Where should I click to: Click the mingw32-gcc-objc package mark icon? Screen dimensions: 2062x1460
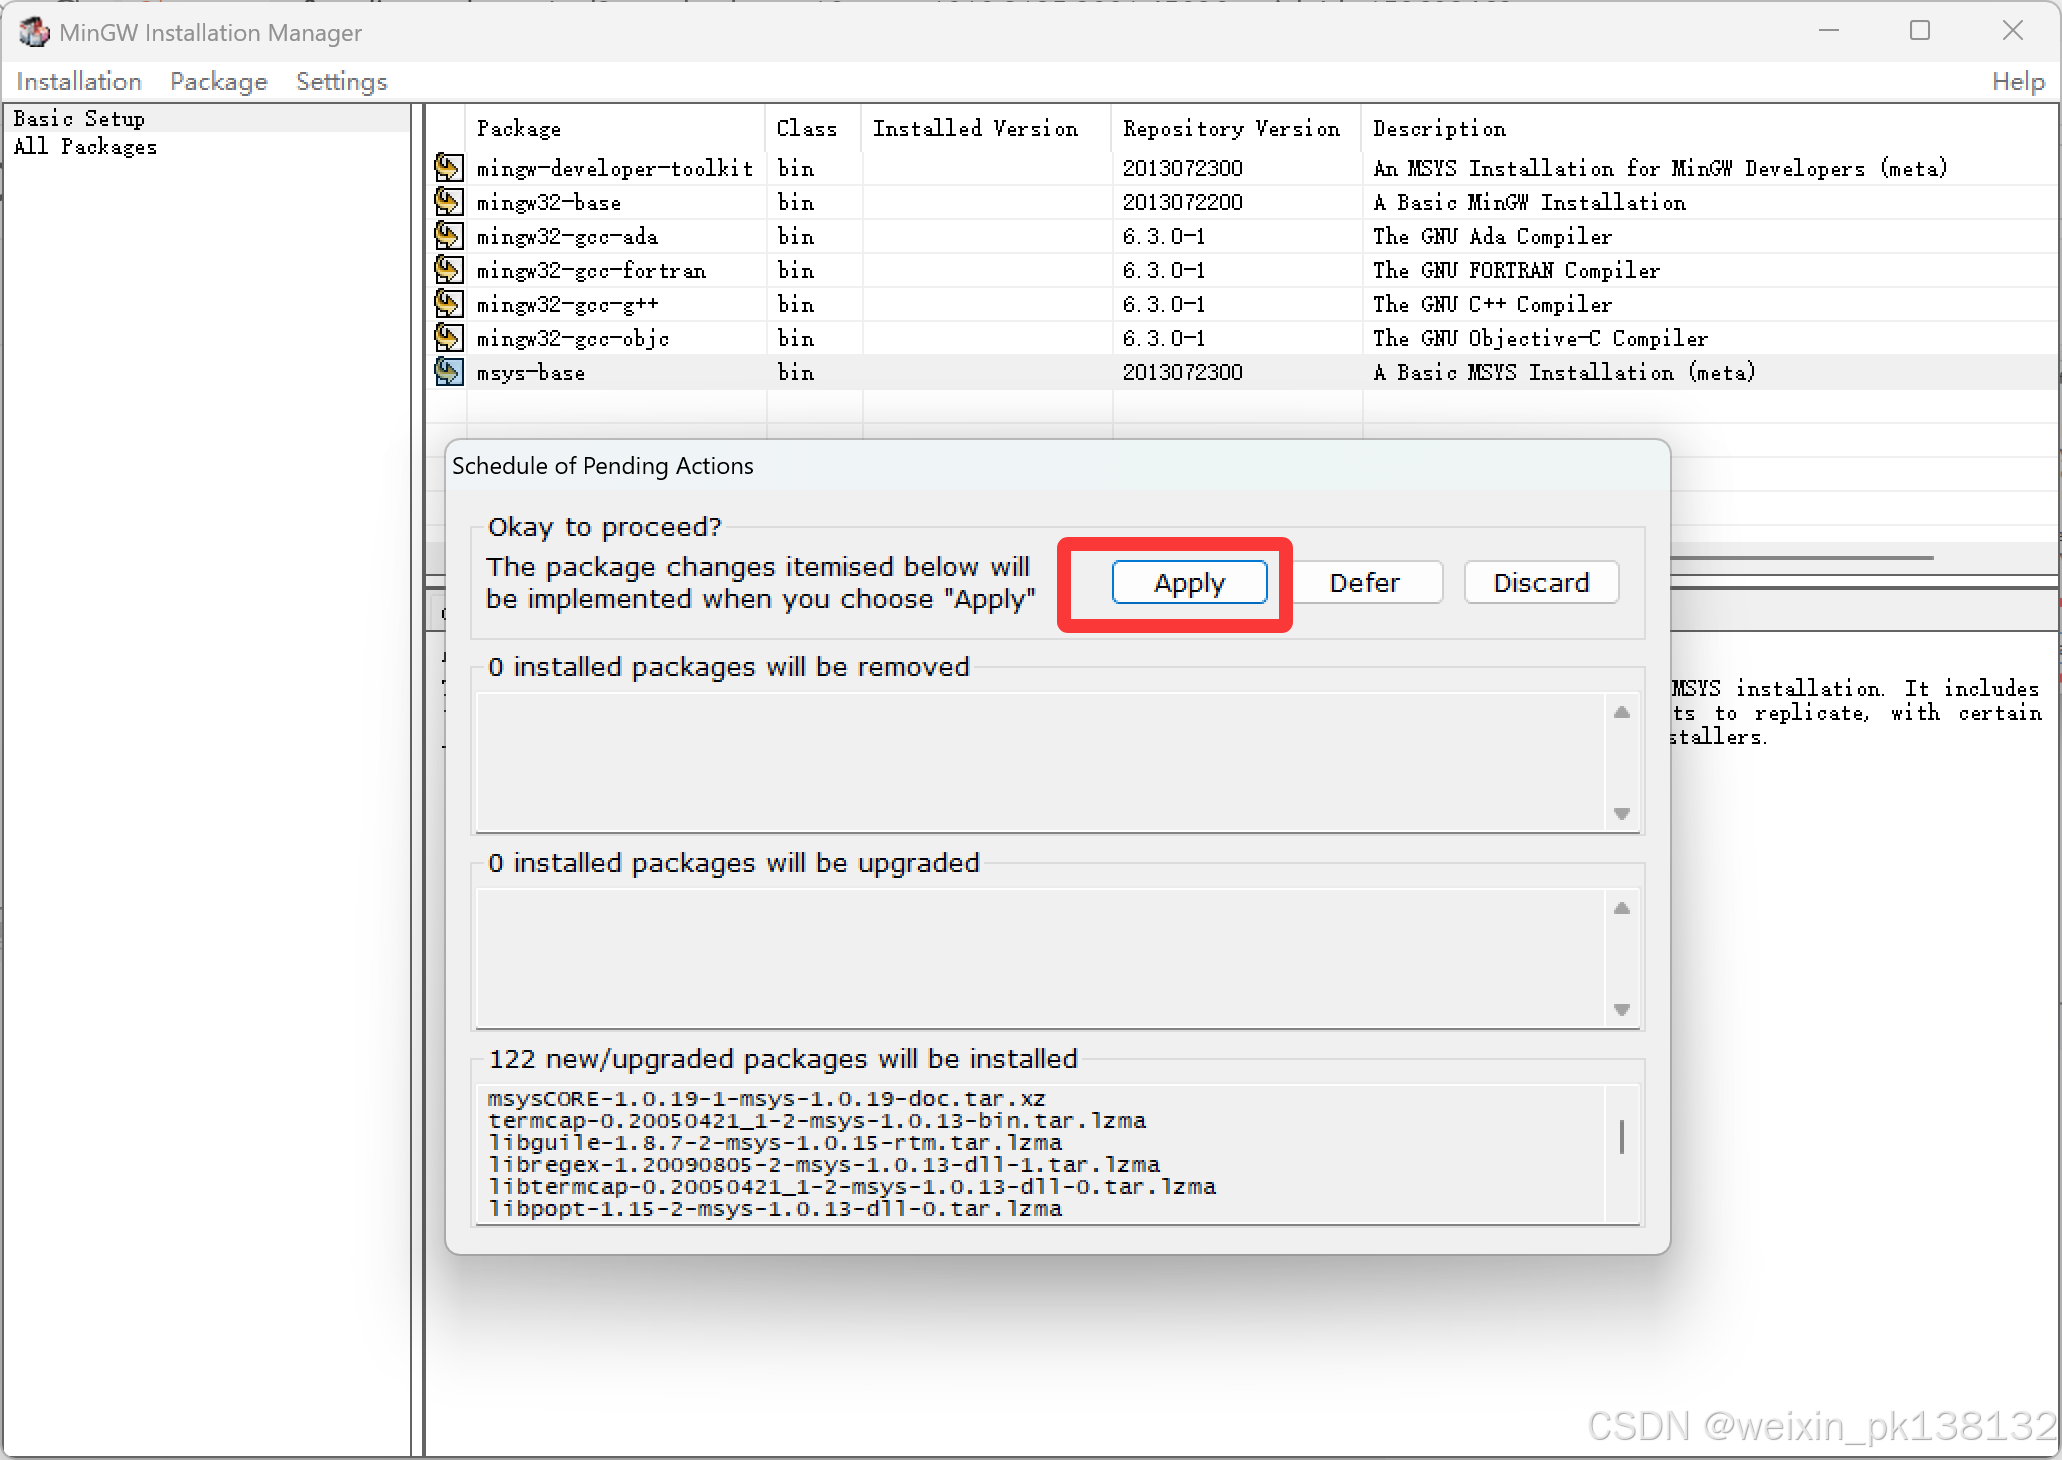(448, 338)
